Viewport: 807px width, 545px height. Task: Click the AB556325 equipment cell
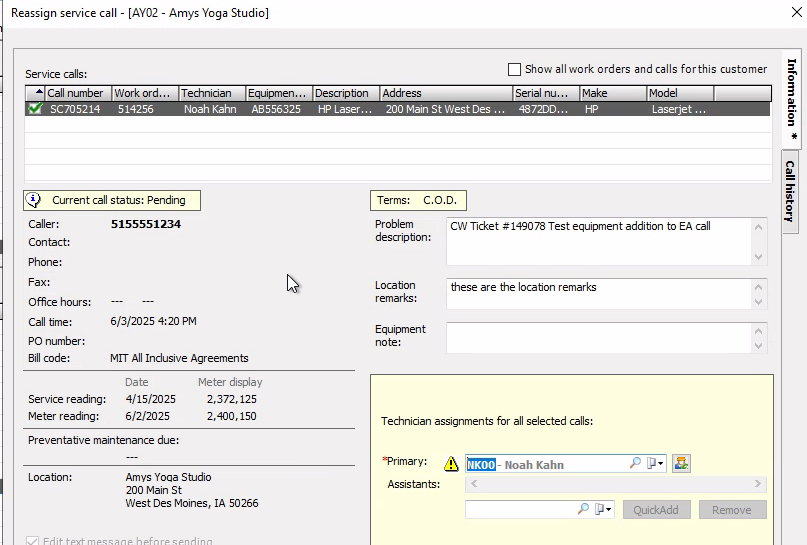tap(276, 109)
